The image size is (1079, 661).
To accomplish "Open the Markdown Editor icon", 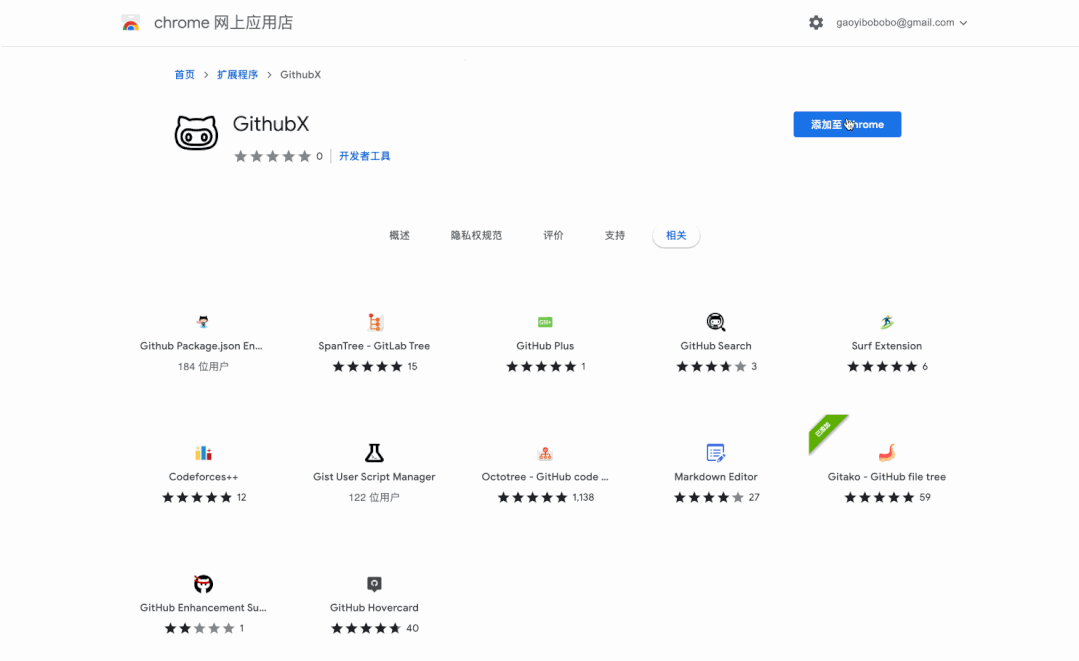I will click(x=716, y=453).
